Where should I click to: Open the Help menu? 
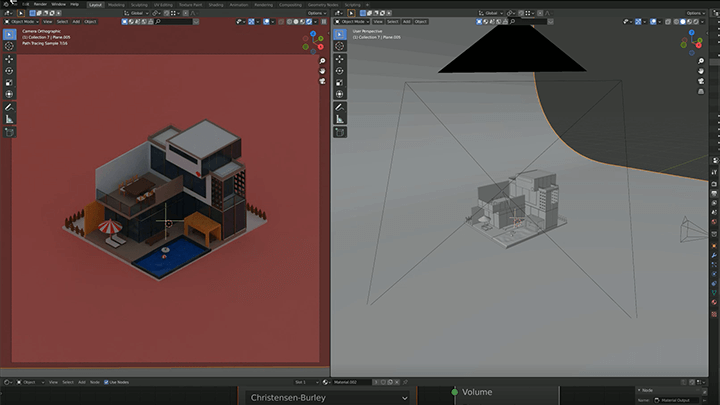click(x=74, y=5)
